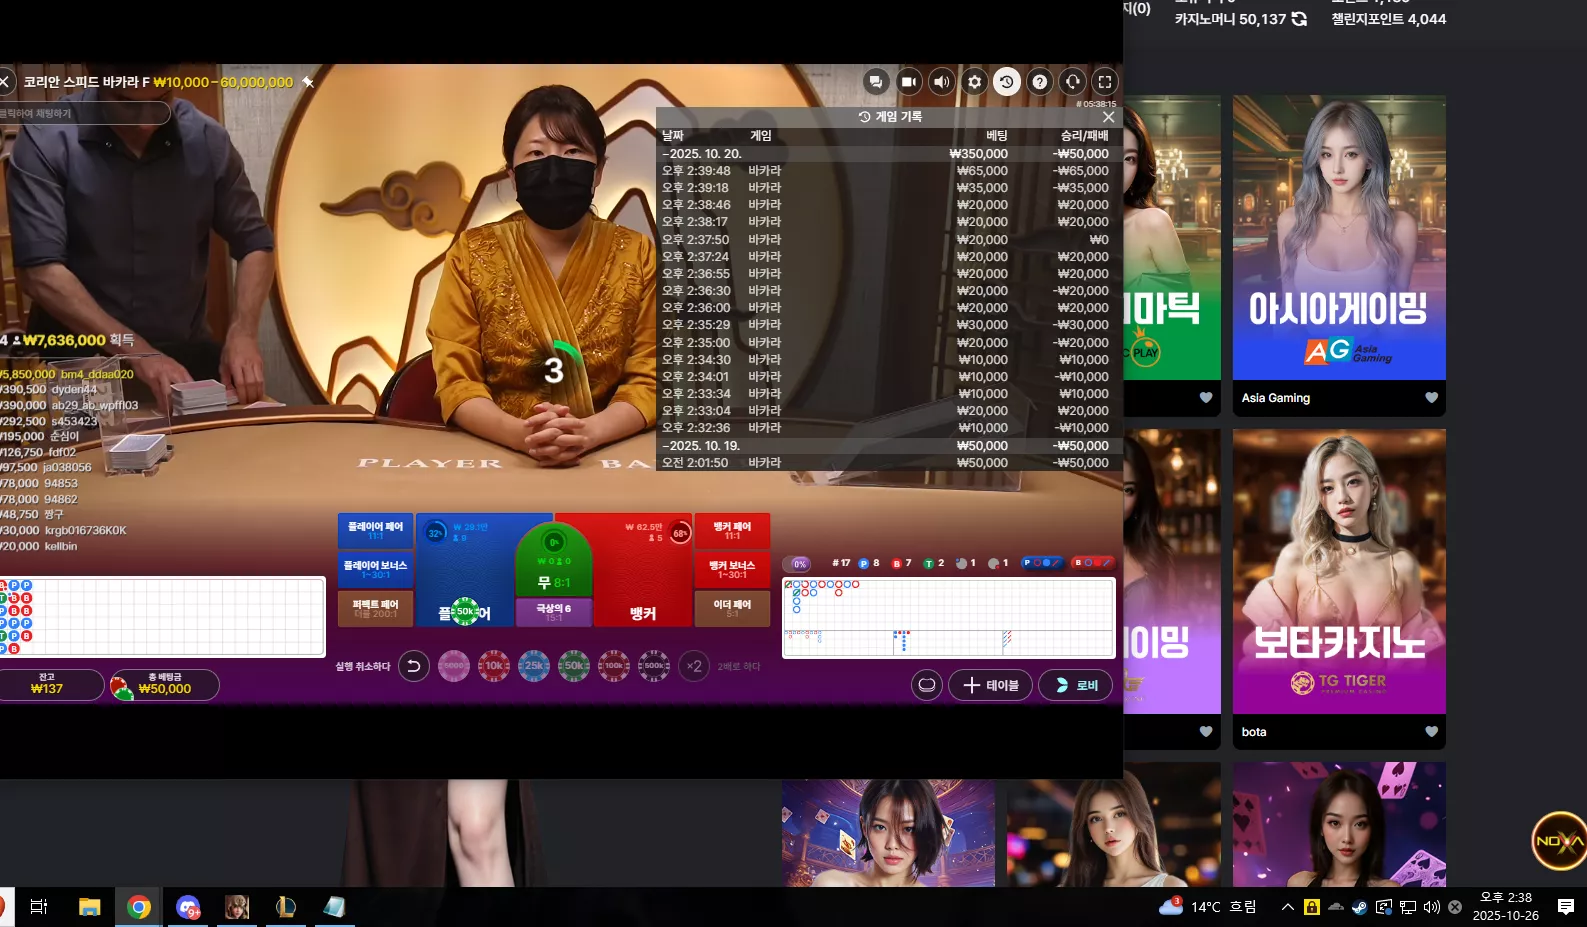Bet on 플레이어 보너스
The width and height of the screenshot is (1587, 927).
point(375,569)
